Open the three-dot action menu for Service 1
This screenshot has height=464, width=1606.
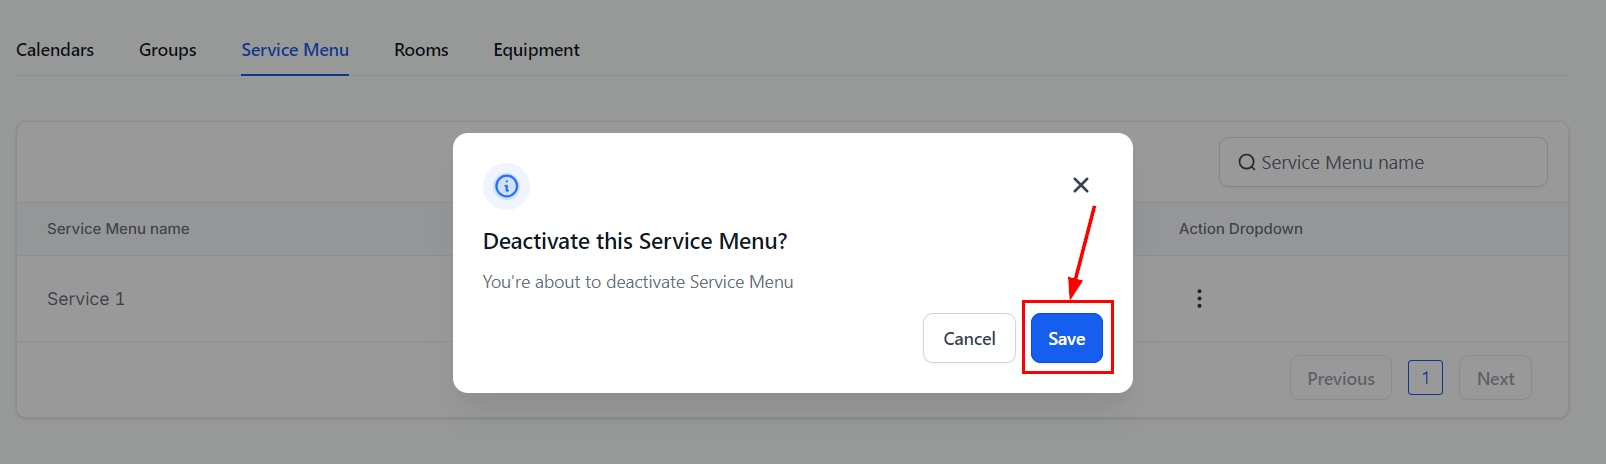pyautogui.click(x=1199, y=299)
